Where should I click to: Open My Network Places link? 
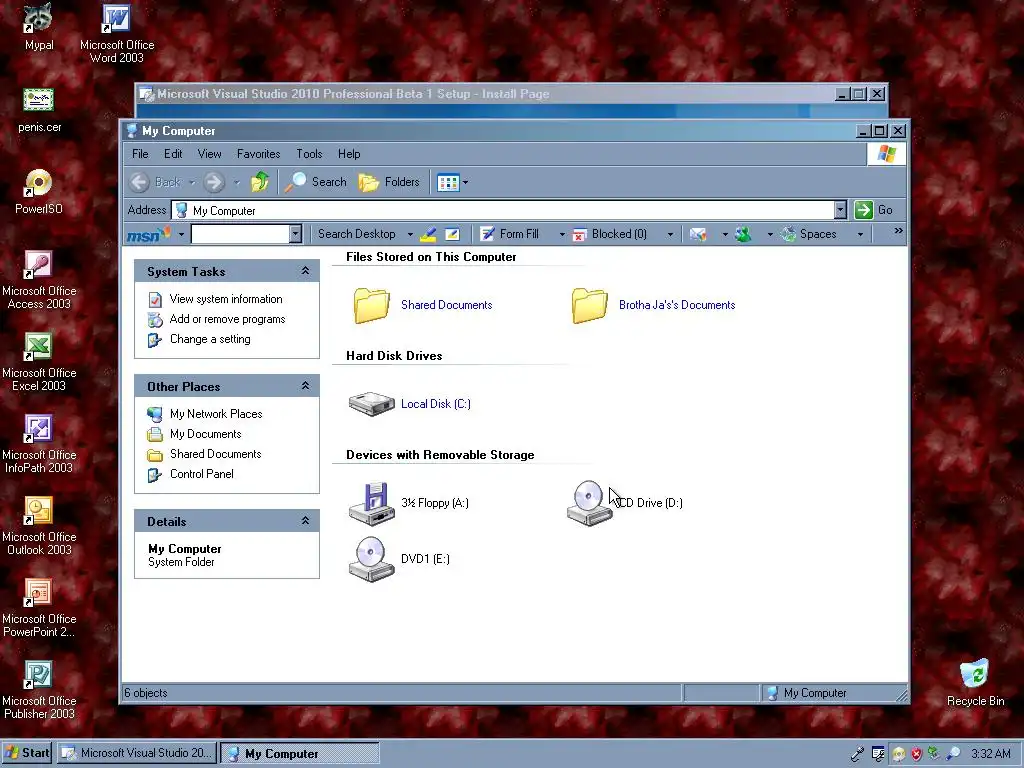[x=216, y=414]
